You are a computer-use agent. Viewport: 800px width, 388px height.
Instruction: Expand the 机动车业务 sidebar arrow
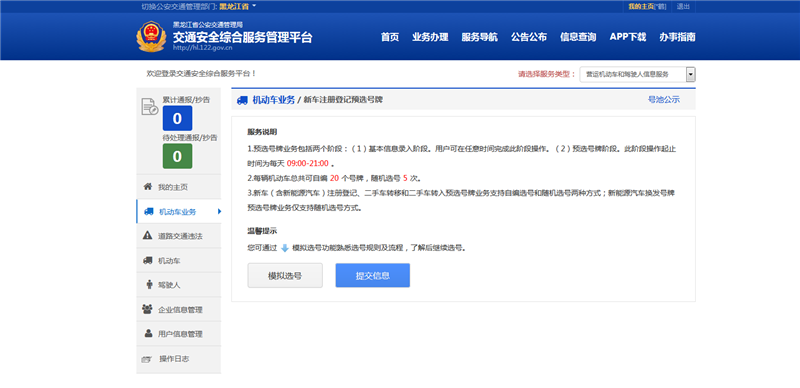pos(219,211)
